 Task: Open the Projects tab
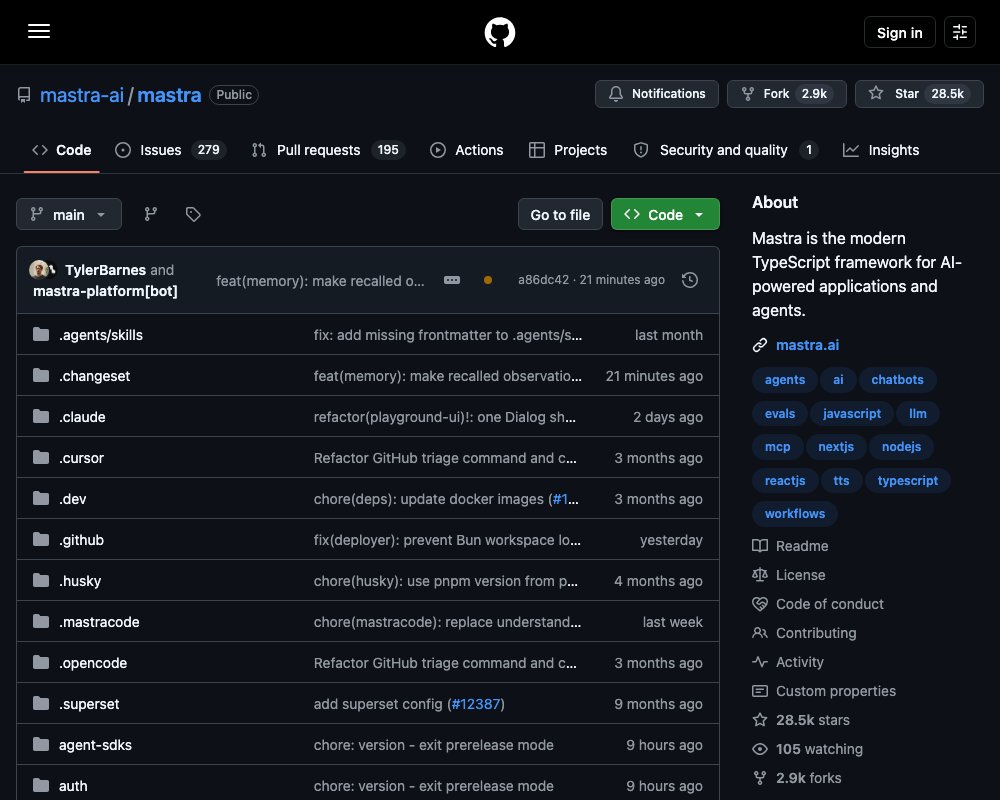point(568,150)
